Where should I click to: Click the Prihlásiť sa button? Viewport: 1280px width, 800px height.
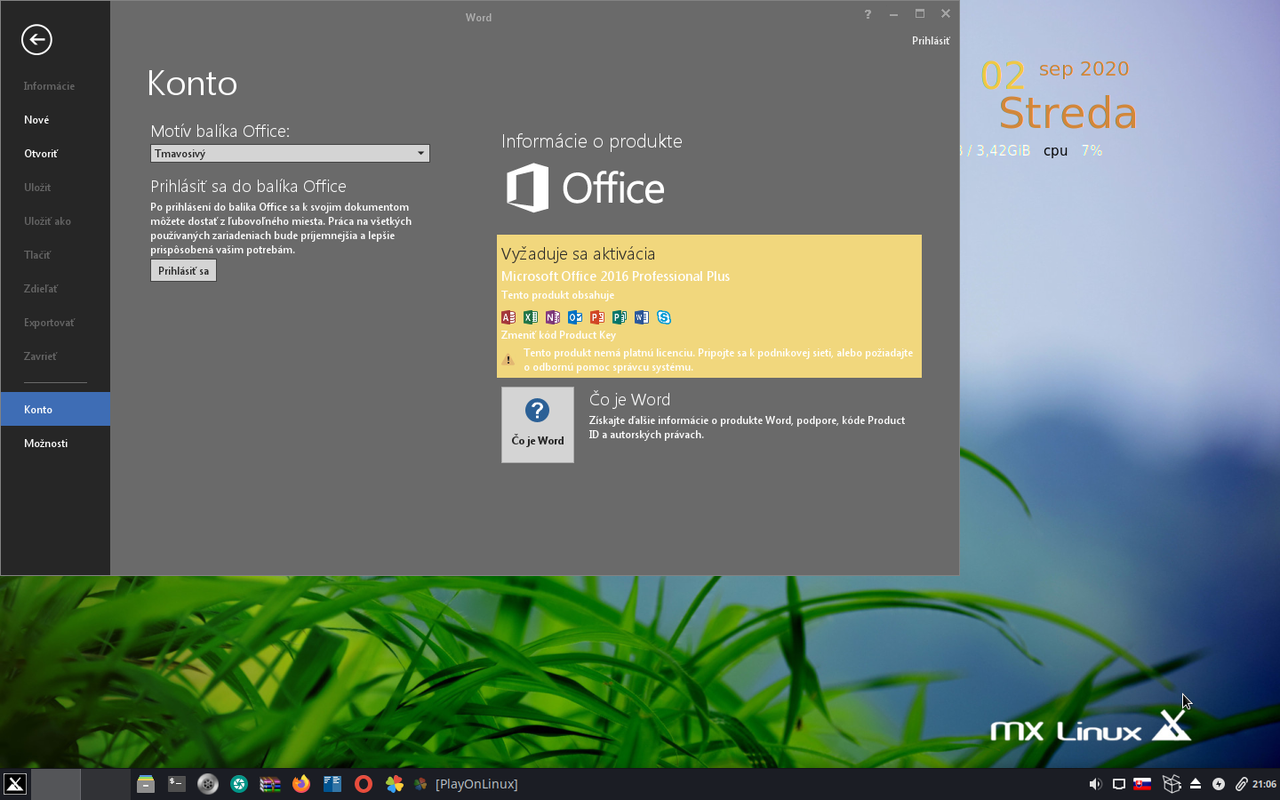pyautogui.click(x=183, y=271)
